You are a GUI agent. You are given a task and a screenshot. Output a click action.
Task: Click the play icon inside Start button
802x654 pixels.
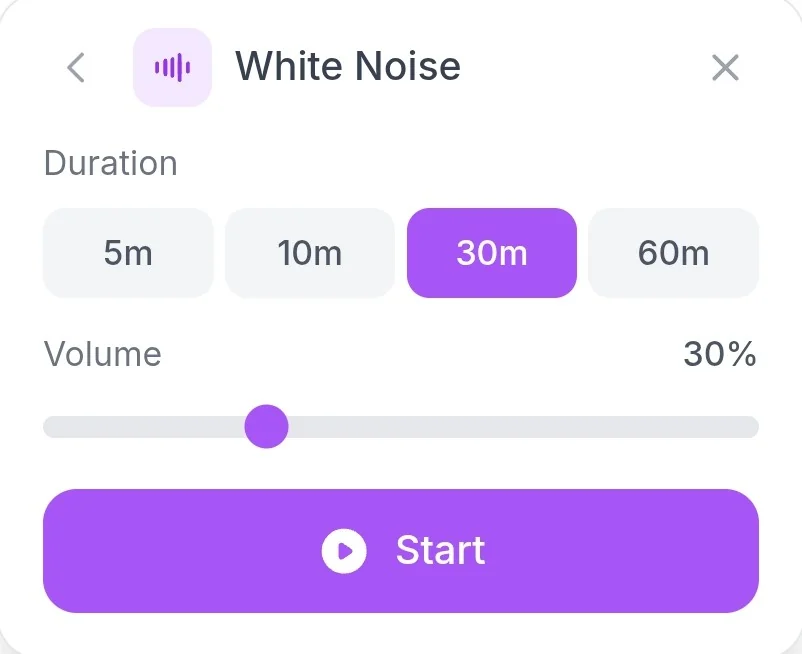tap(344, 551)
